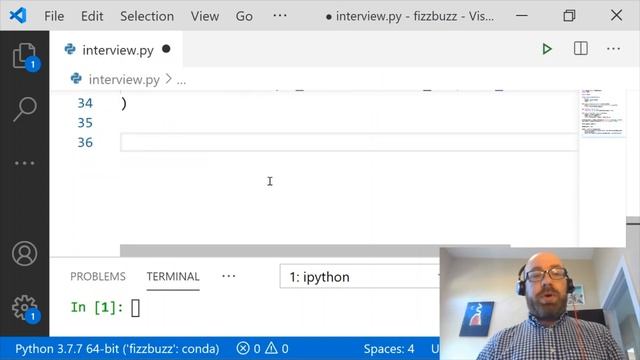640x360 pixels.
Task: Show hidden menu bar items via the ellipsis
Action: 280,16
